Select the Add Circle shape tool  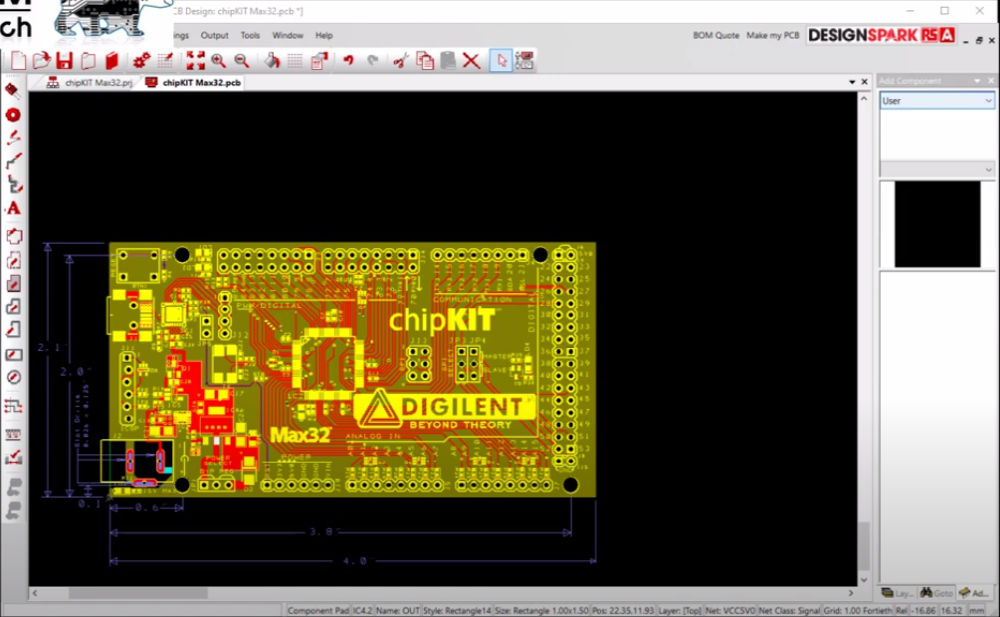point(13,377)
